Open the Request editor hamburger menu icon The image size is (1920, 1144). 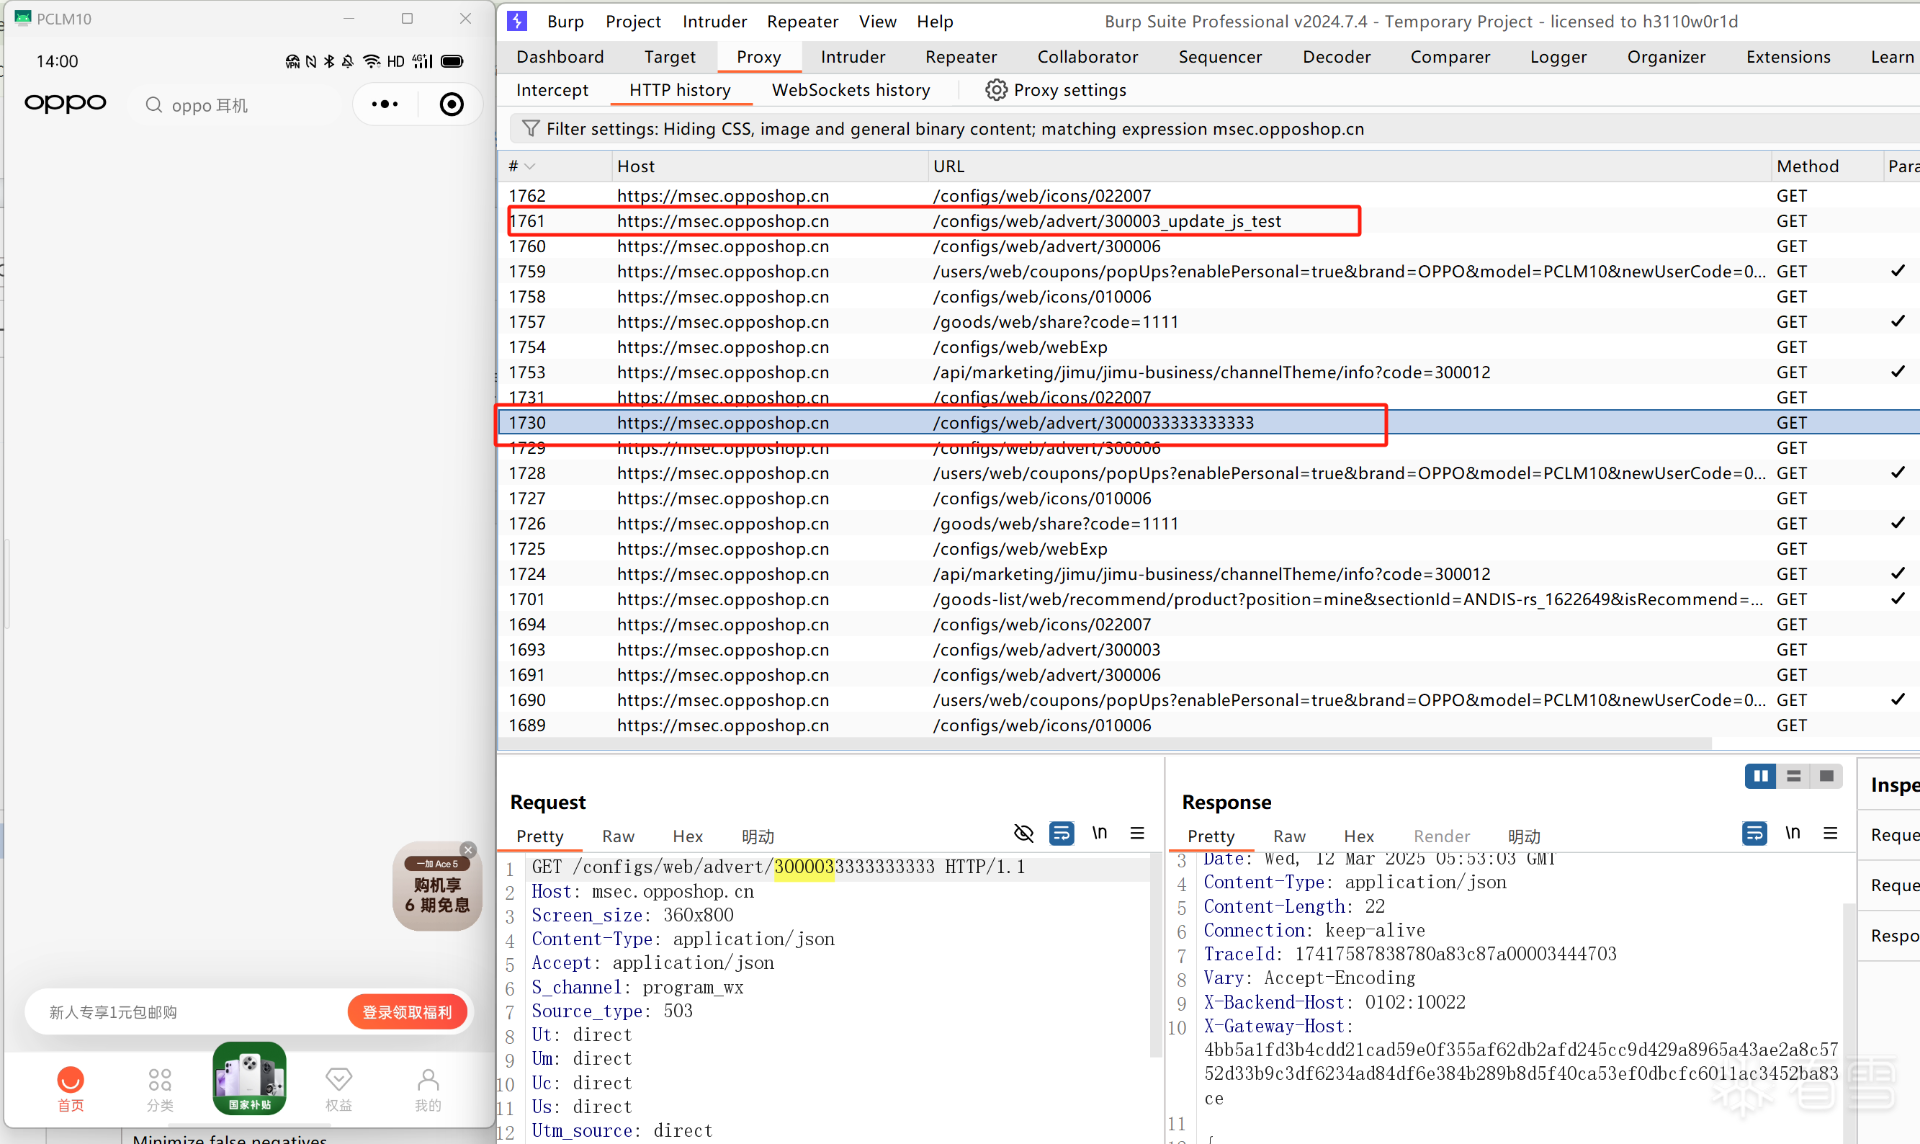1138,832
